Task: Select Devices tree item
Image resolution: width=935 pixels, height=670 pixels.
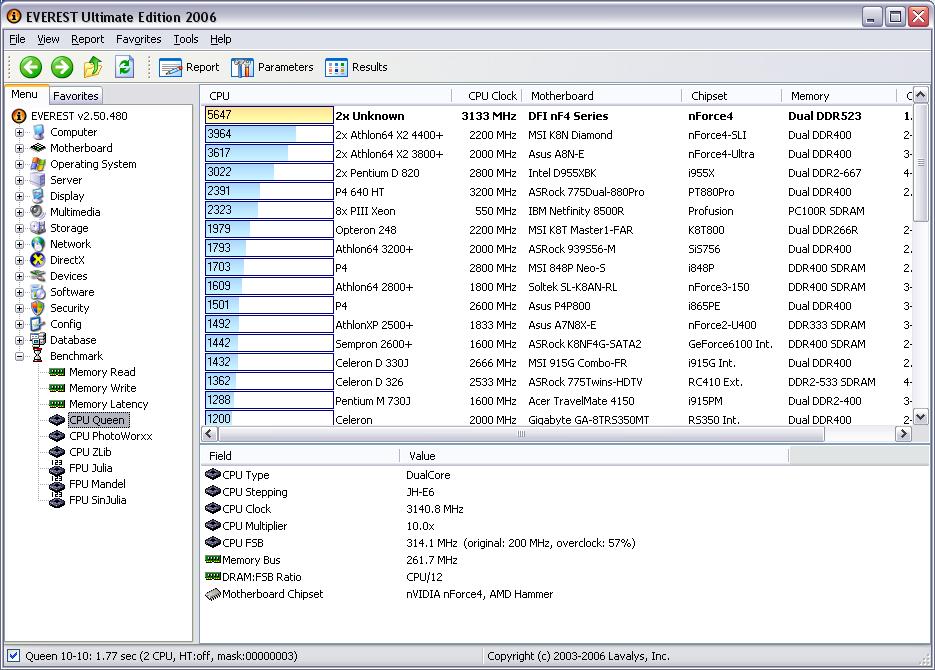Action: 69,277
